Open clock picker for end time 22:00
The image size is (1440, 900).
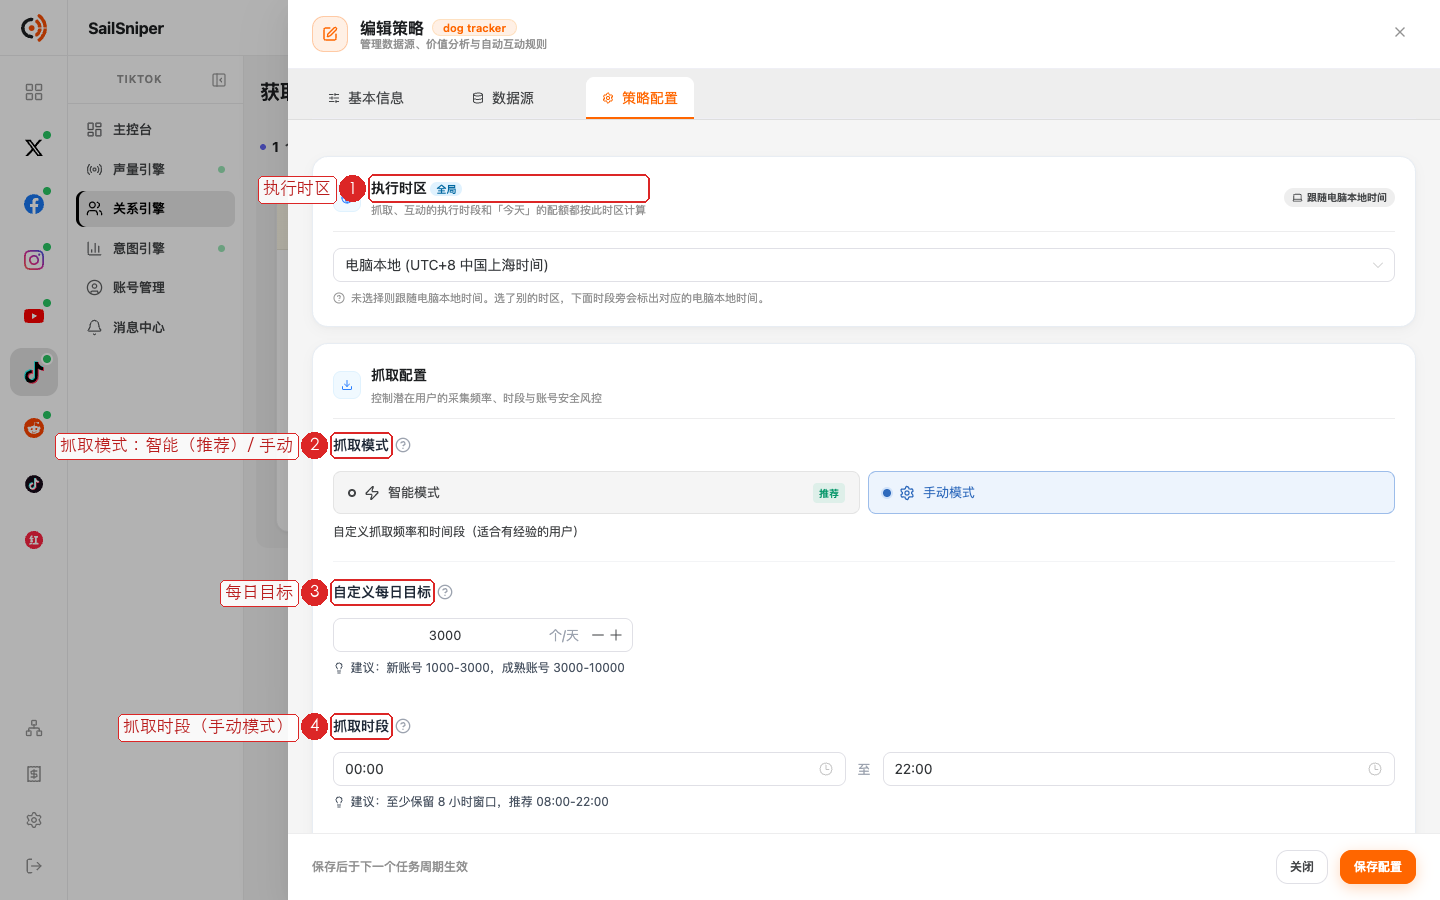click(1375, 769)
